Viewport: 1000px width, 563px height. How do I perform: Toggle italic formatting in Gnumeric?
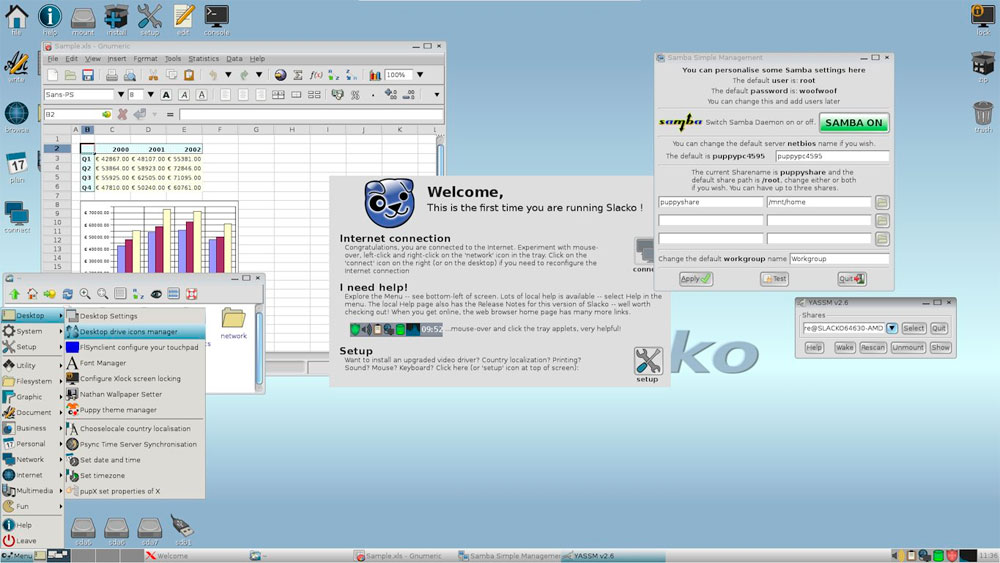coord(184,95)
